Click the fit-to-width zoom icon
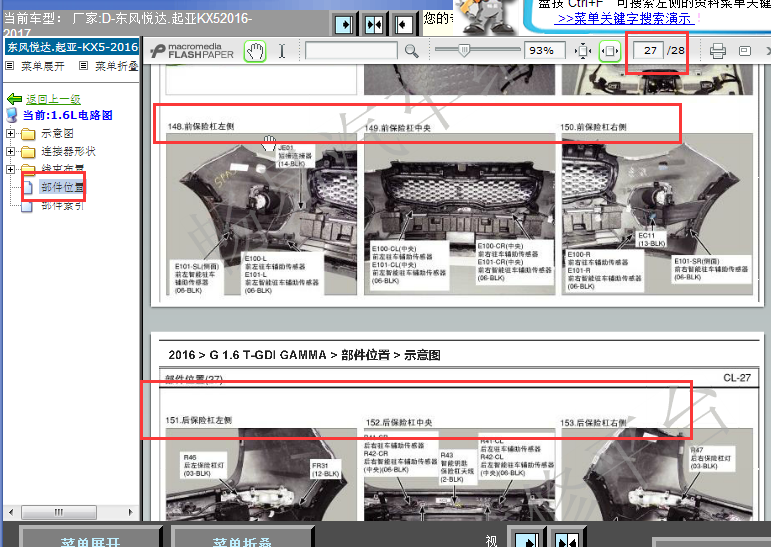 pos(609,51)
